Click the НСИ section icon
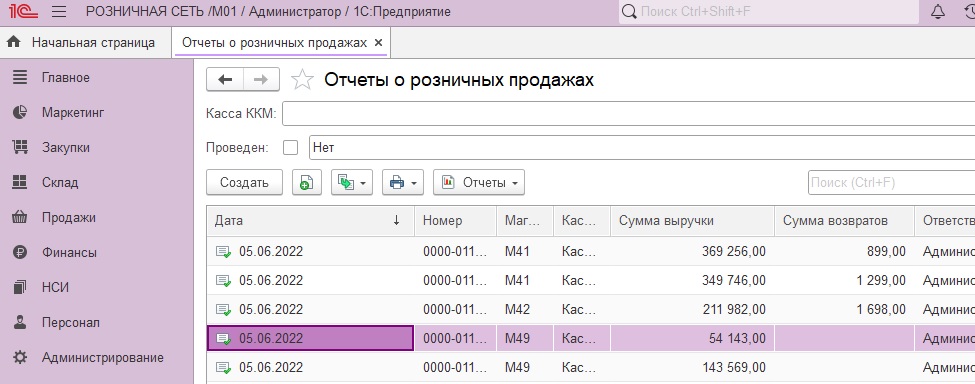 21,287
